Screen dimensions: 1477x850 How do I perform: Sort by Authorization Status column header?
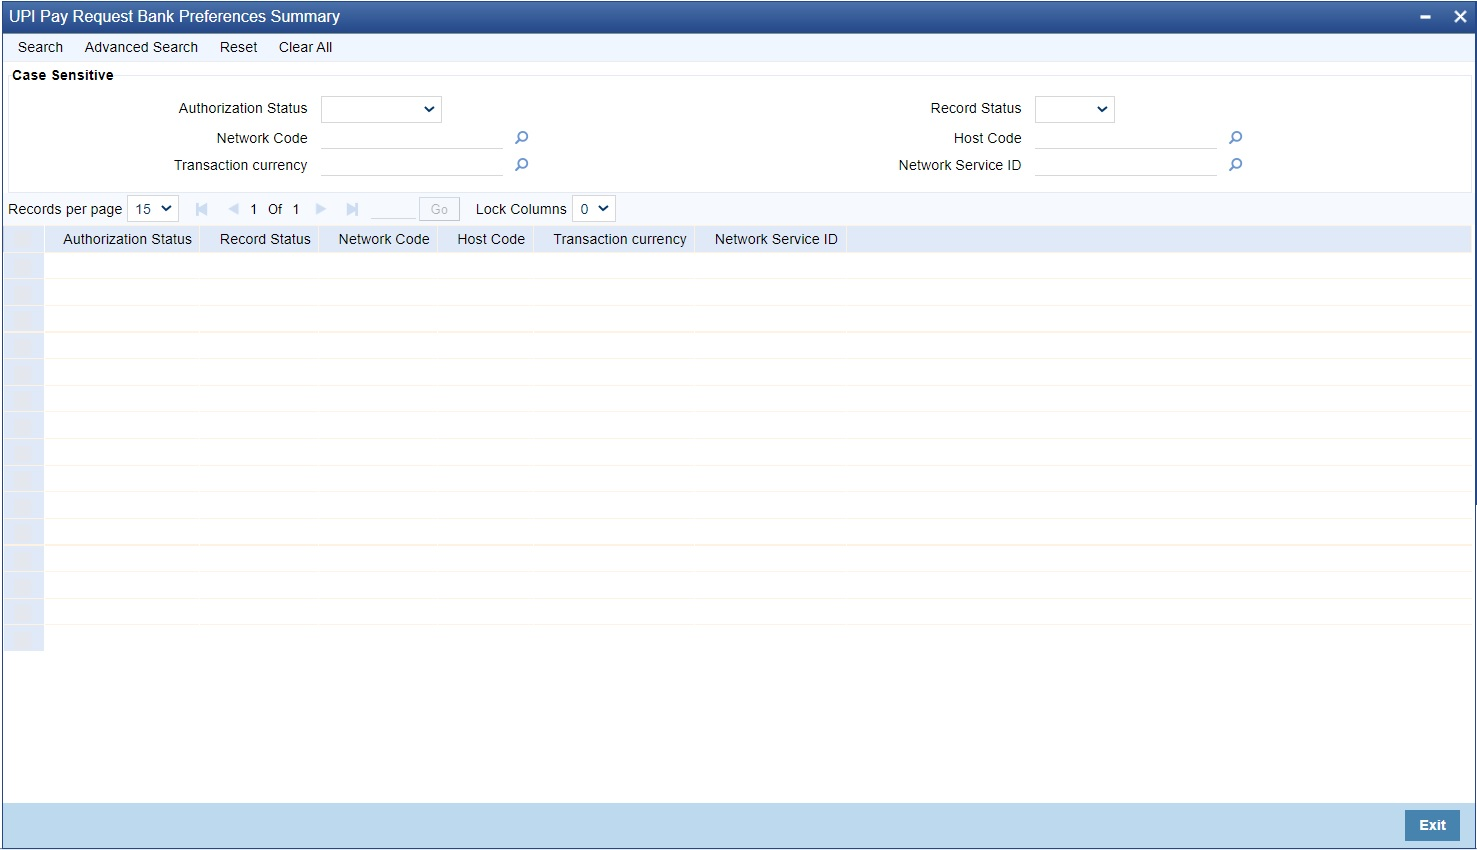(127, 239)
